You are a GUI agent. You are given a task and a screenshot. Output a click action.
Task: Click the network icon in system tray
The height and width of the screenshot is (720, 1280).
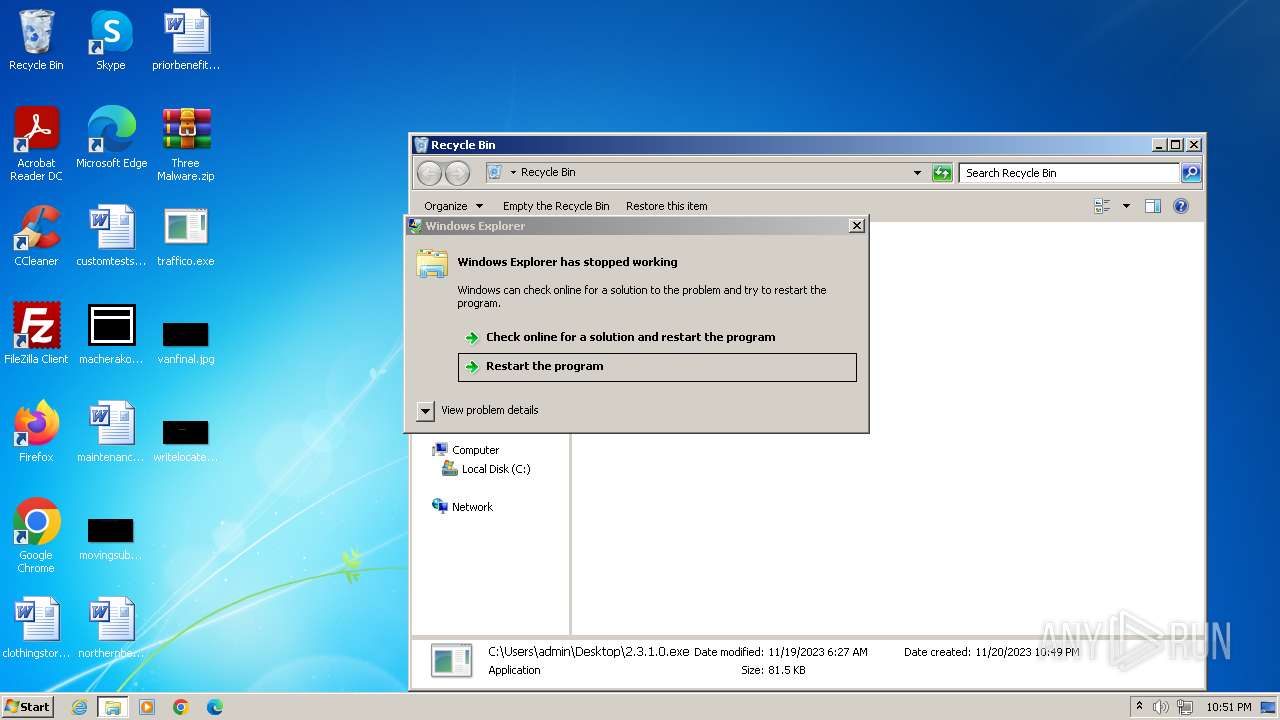tap(1183, 707)
